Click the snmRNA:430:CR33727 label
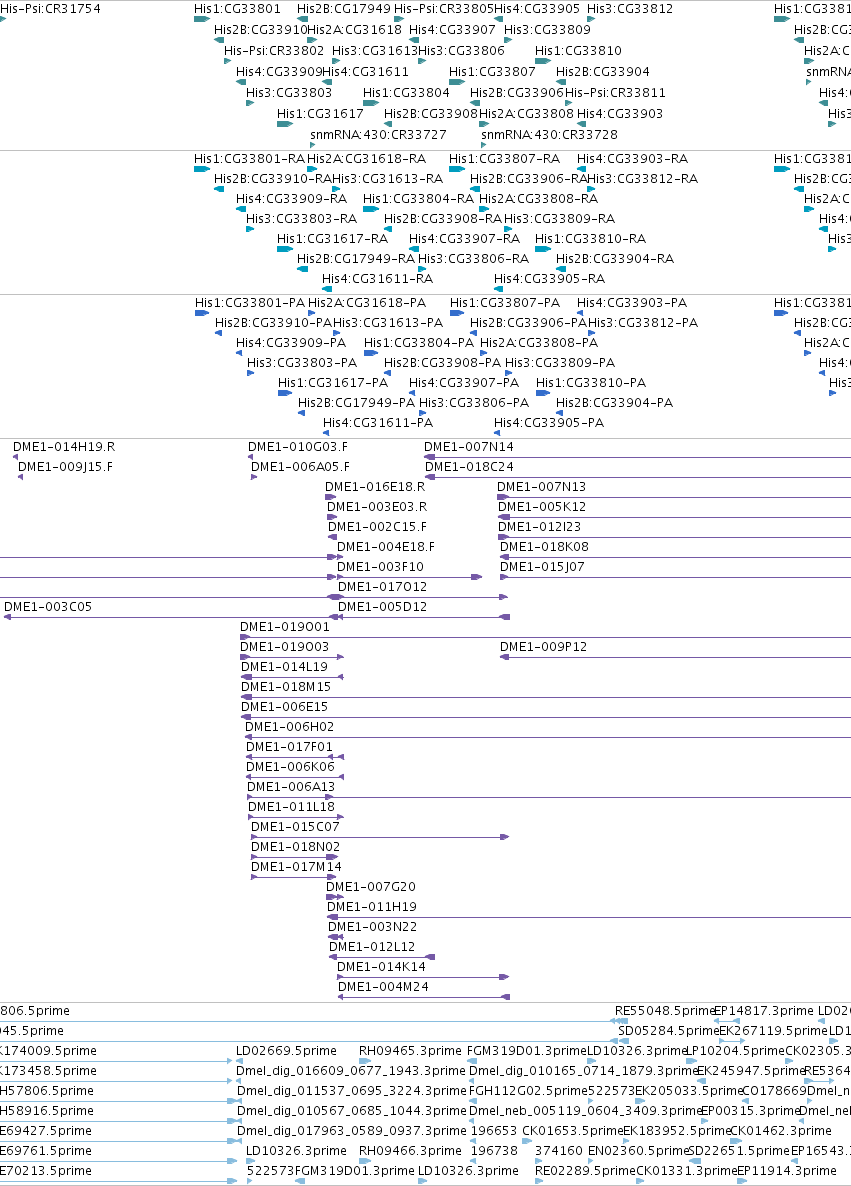Screen dimensions: 851x1186 [x=378, y=135]
